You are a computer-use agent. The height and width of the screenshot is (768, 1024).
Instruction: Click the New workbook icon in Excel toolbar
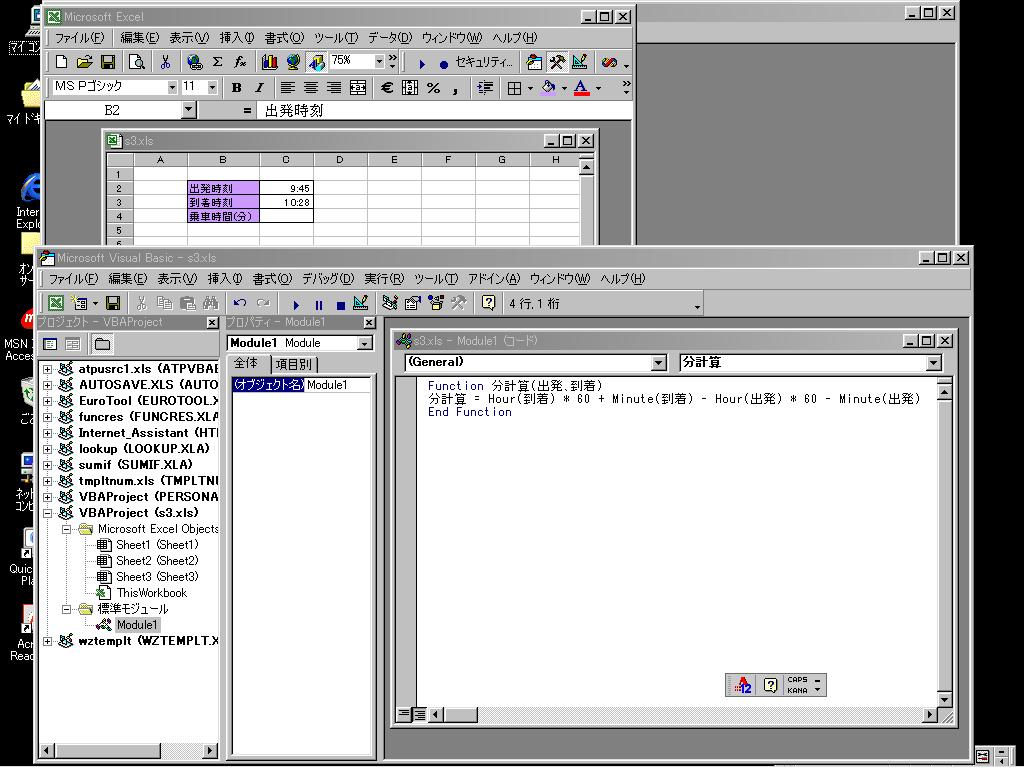[61, 62]
